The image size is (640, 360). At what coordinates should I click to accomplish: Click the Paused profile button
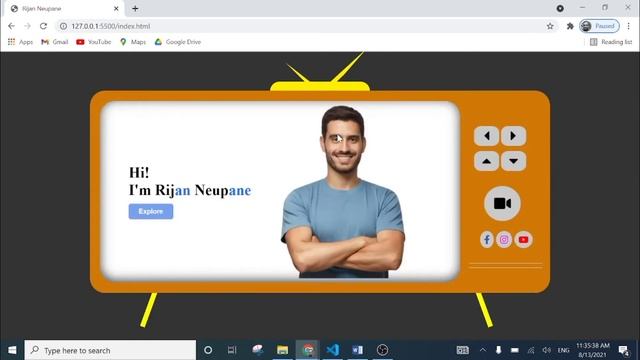point(599,26)
